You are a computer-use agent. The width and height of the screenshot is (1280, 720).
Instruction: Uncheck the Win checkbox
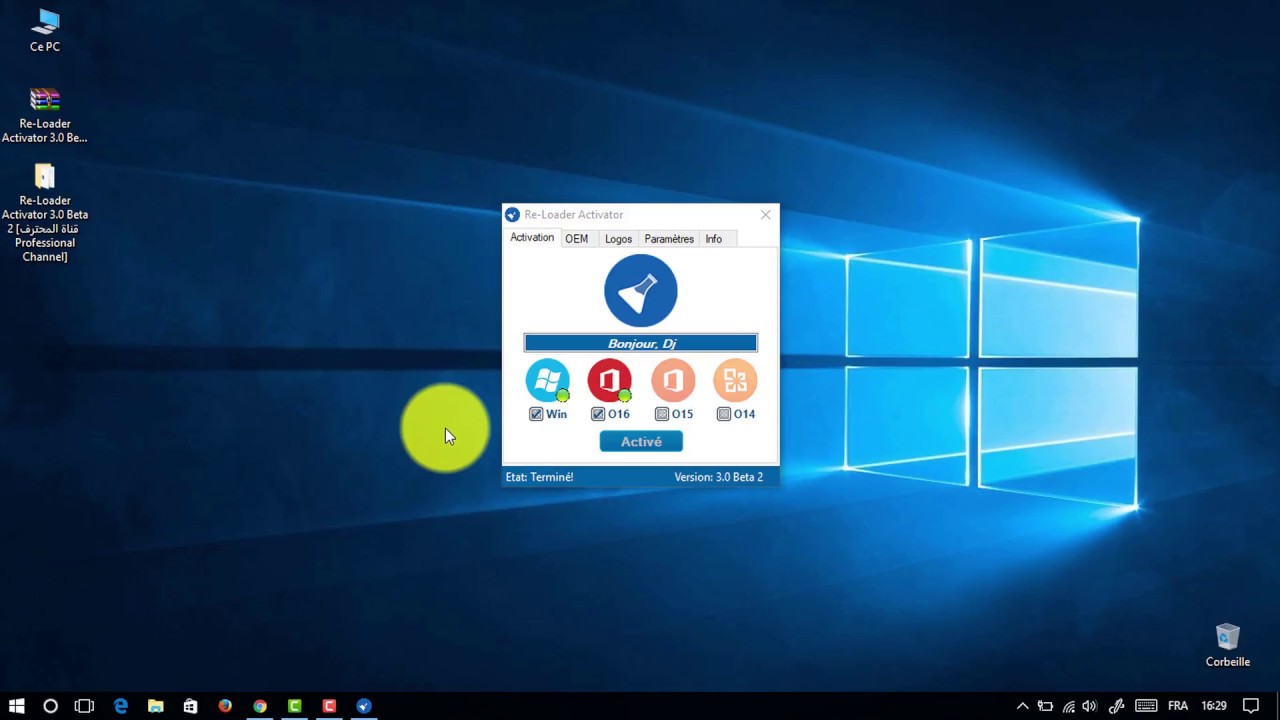tap(536, 414)
